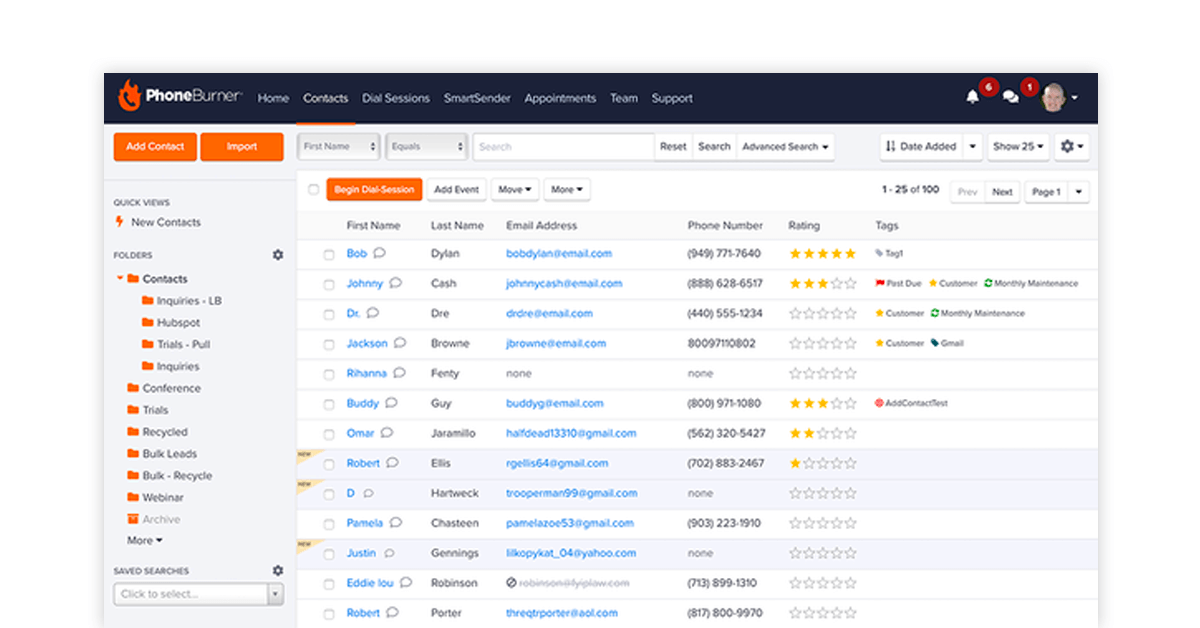This screenshot has height=628, width=1200.
Task: Click the Reset button
Action: [673, 146]
